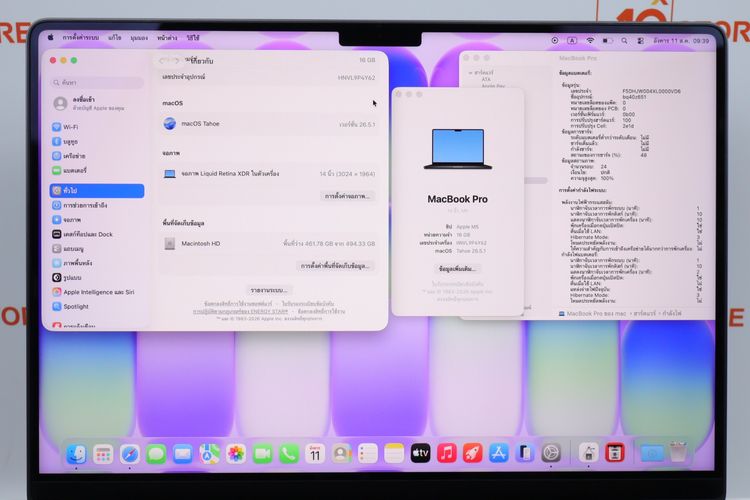Open Contacts from the Dock
The image size is (750, 500).
coord(341,454)
